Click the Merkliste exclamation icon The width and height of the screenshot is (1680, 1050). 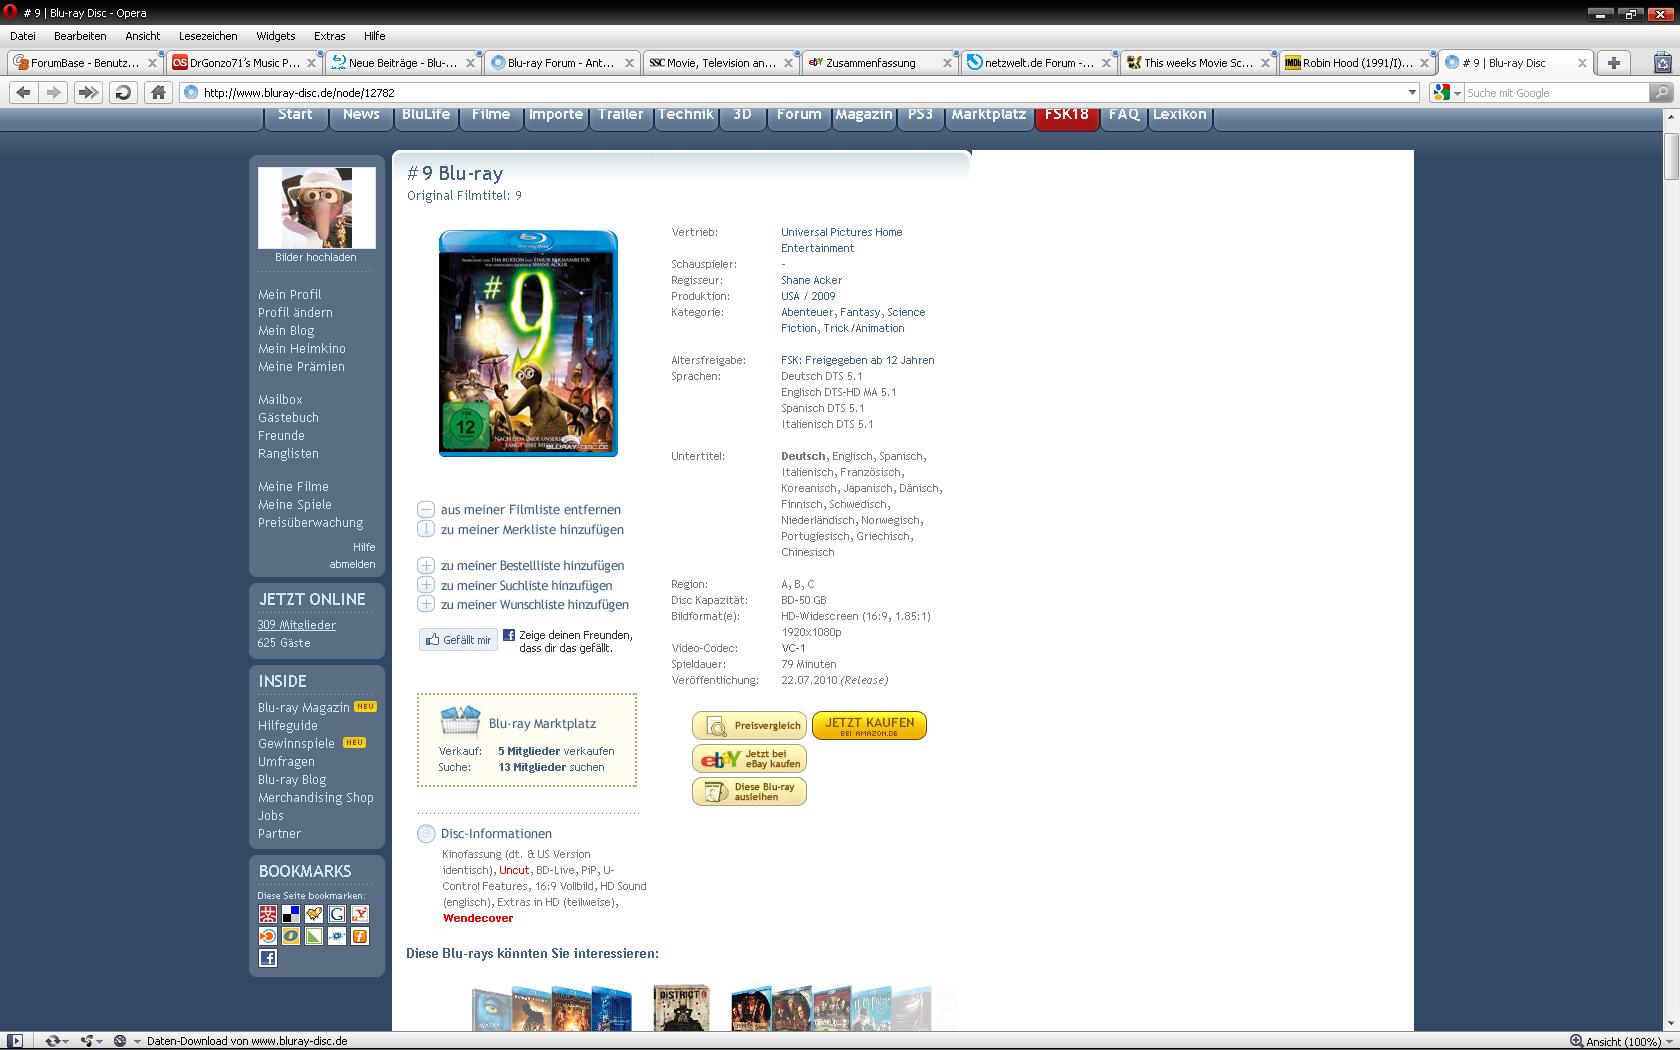tap(426, 529)
